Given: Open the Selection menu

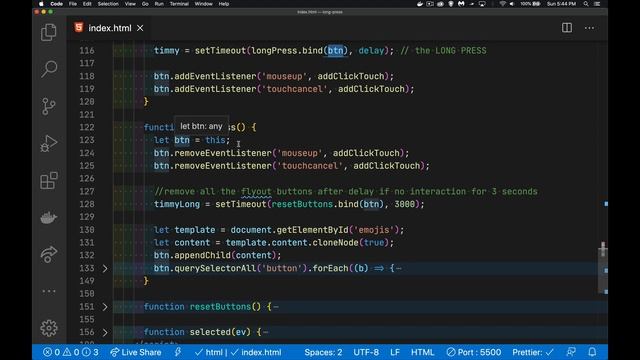Looking at the screenshot, I should [x=108, y=4].
